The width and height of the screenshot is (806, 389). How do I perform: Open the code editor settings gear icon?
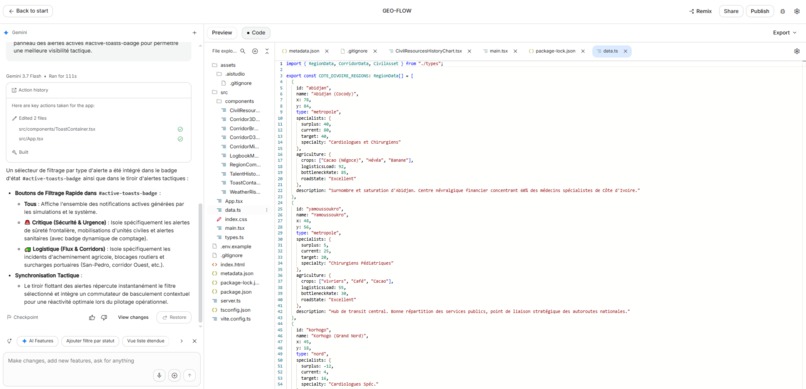[797, 51]
